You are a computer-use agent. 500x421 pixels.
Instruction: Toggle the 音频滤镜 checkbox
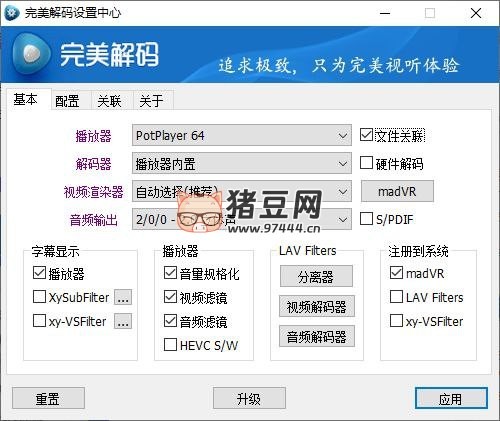[170, 321]
